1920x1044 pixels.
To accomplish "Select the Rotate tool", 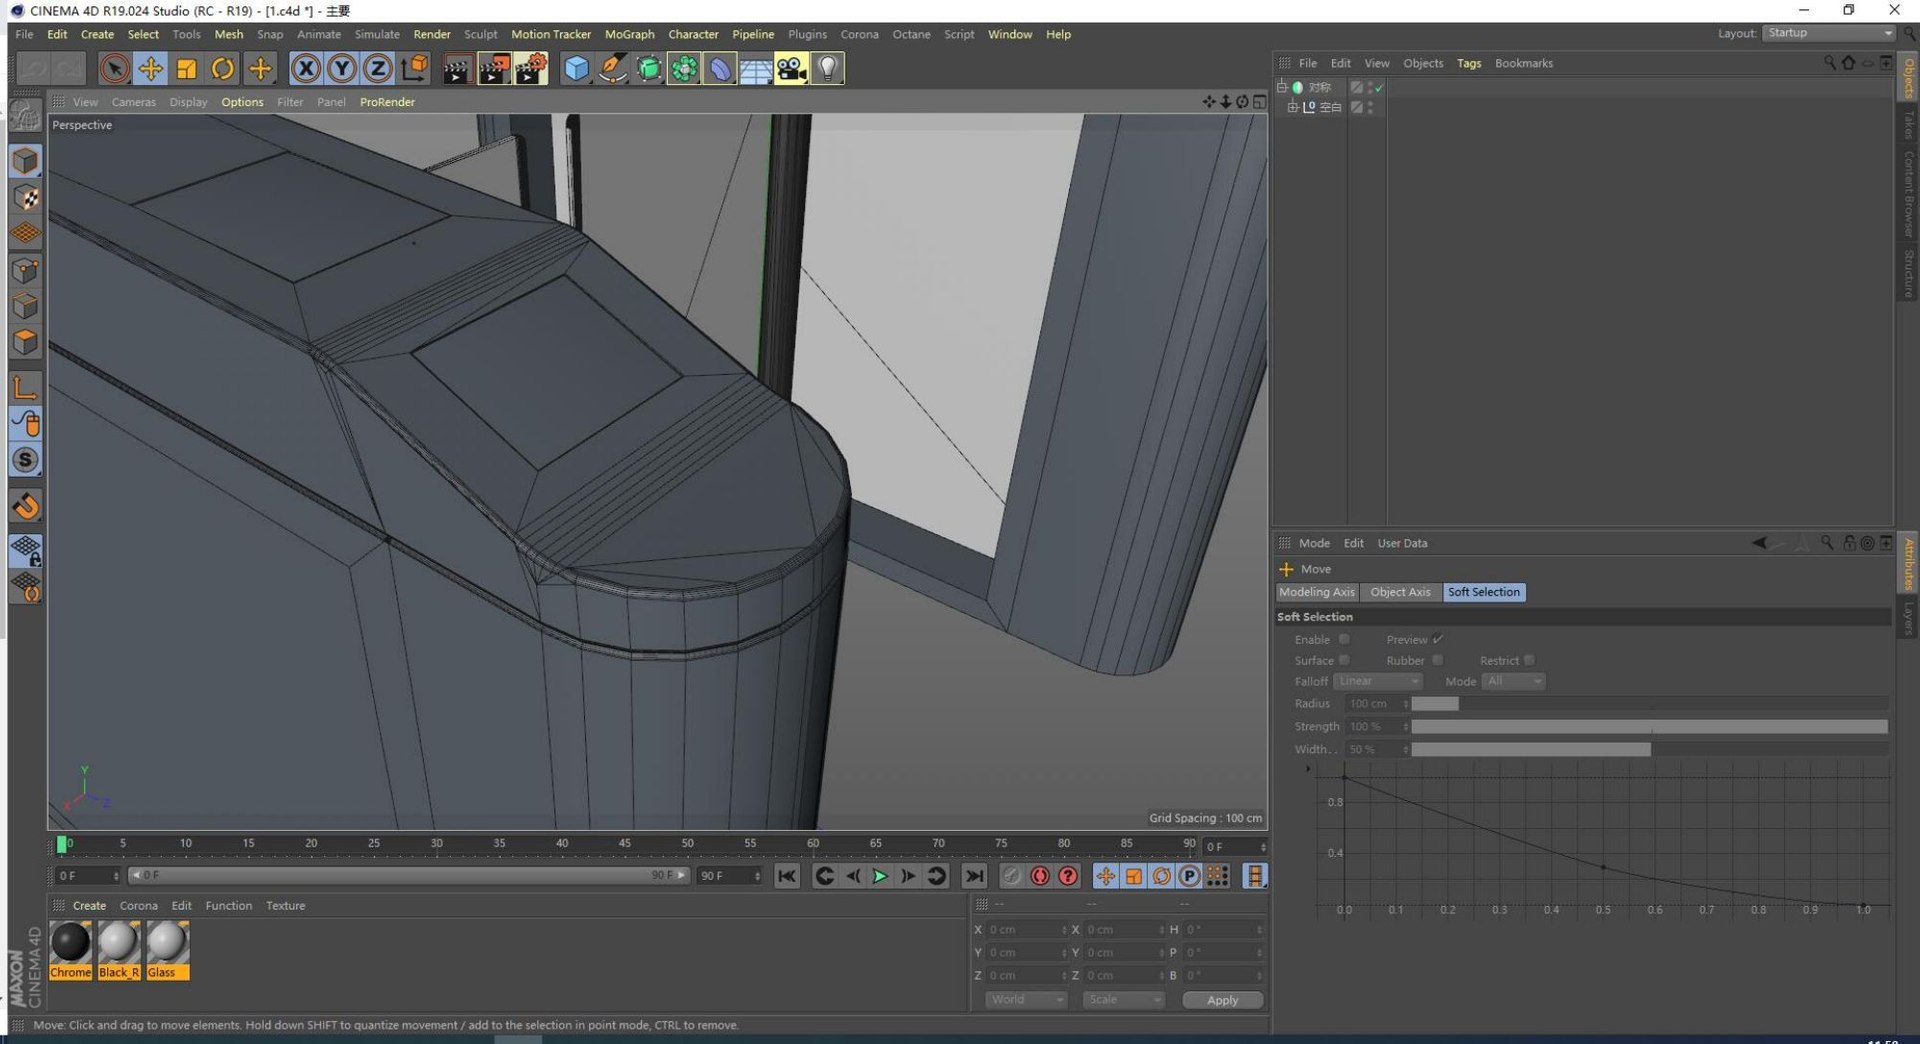I will pos(222,68).
